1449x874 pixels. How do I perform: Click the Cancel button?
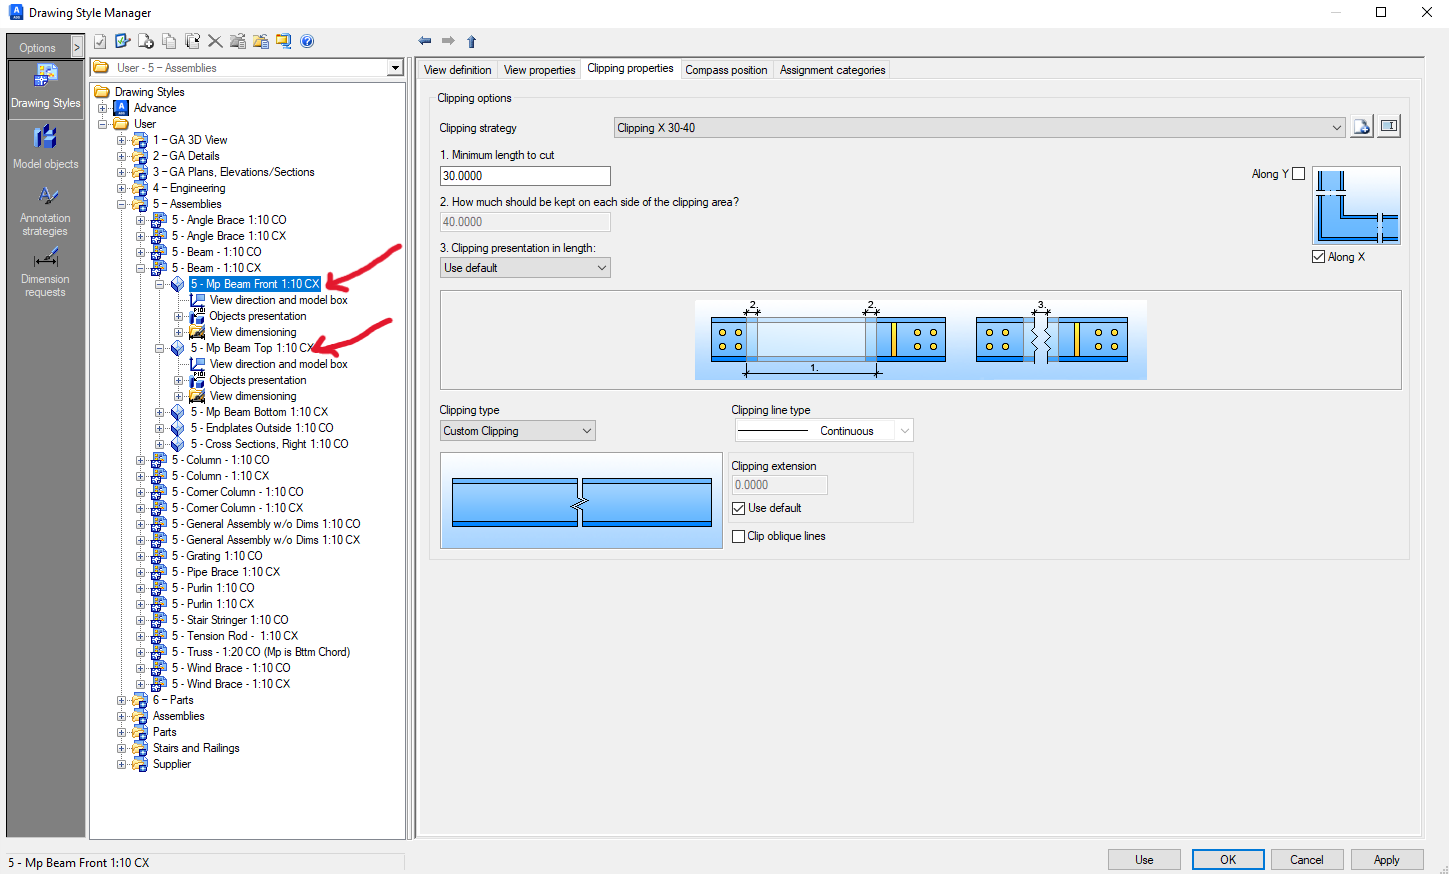click(1306, 860)
